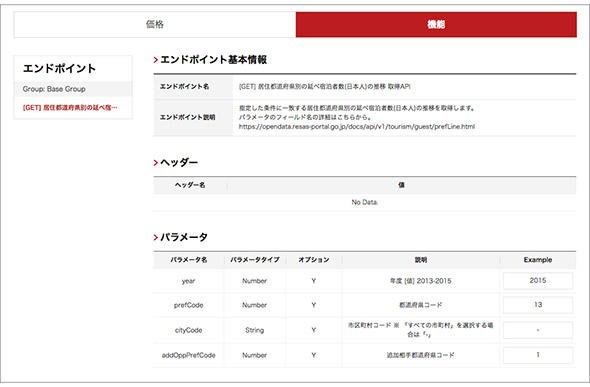Click the chevron beside パラメータ heading

155,237
